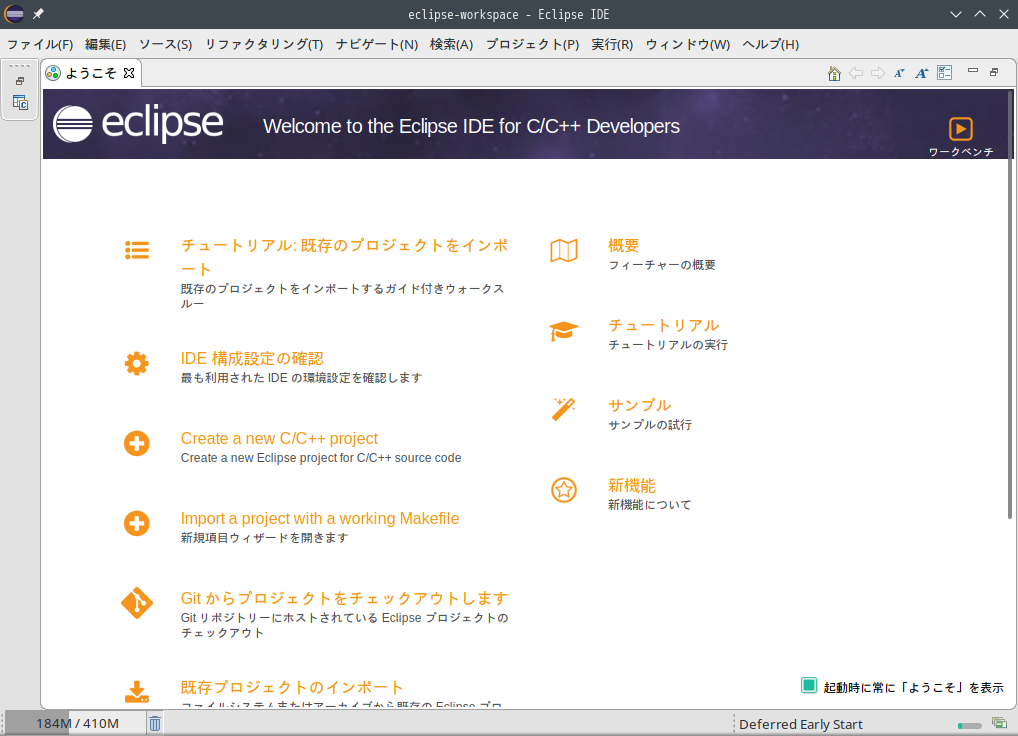Click the Eclipse logo in banner
This screenshot has width=1018, height=736.
pos(138,123)
